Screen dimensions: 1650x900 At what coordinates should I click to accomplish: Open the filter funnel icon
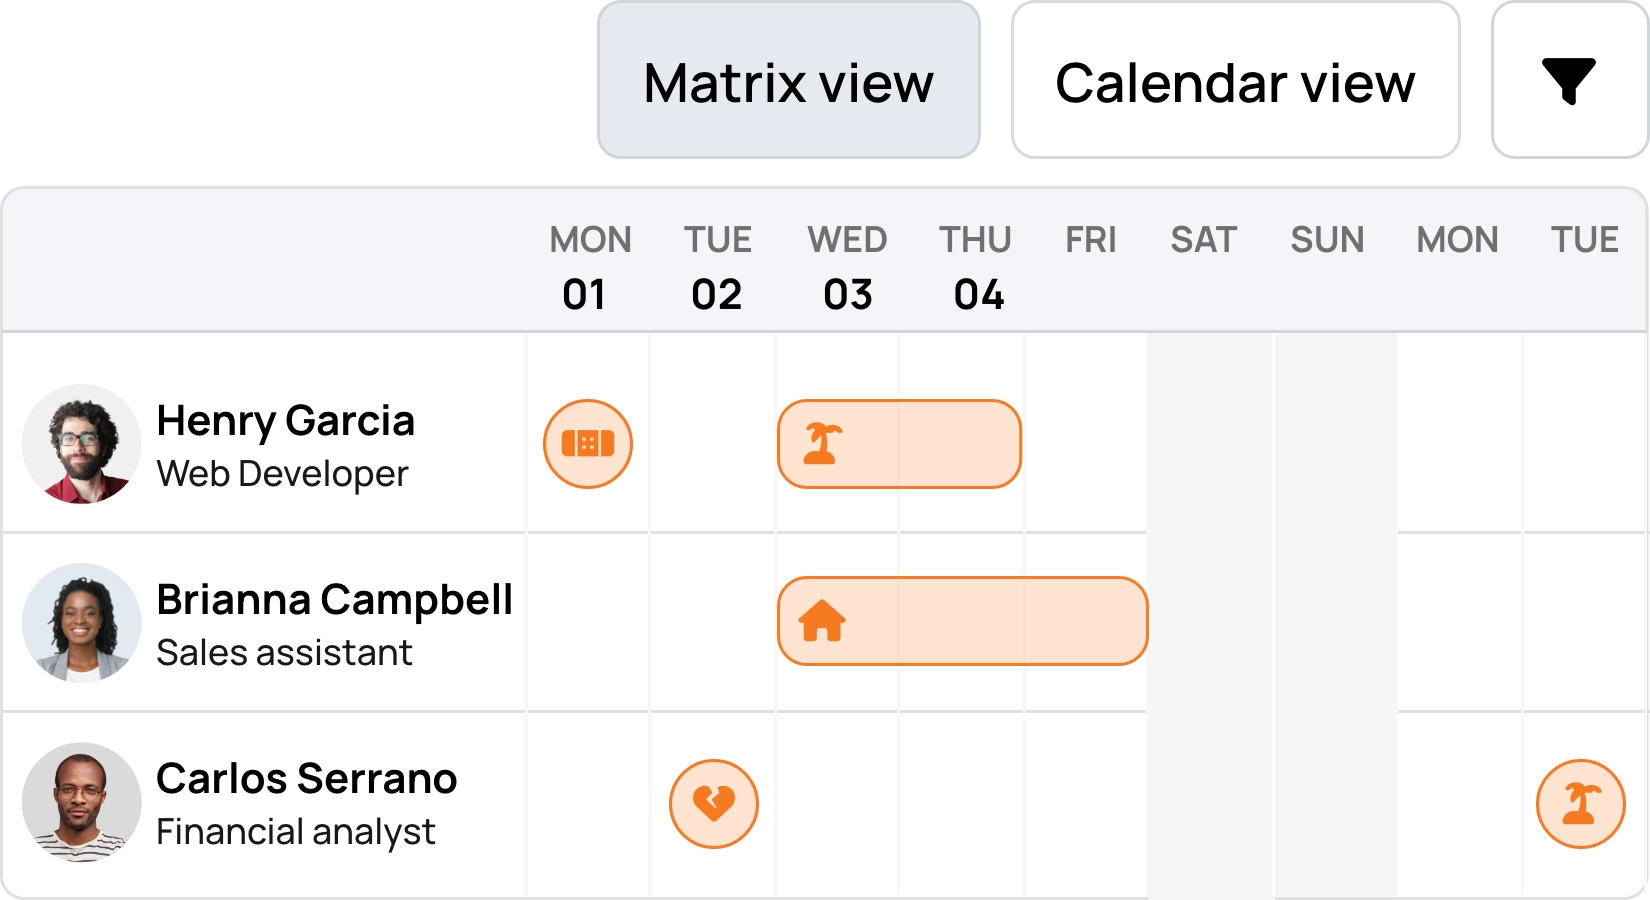1570,80
